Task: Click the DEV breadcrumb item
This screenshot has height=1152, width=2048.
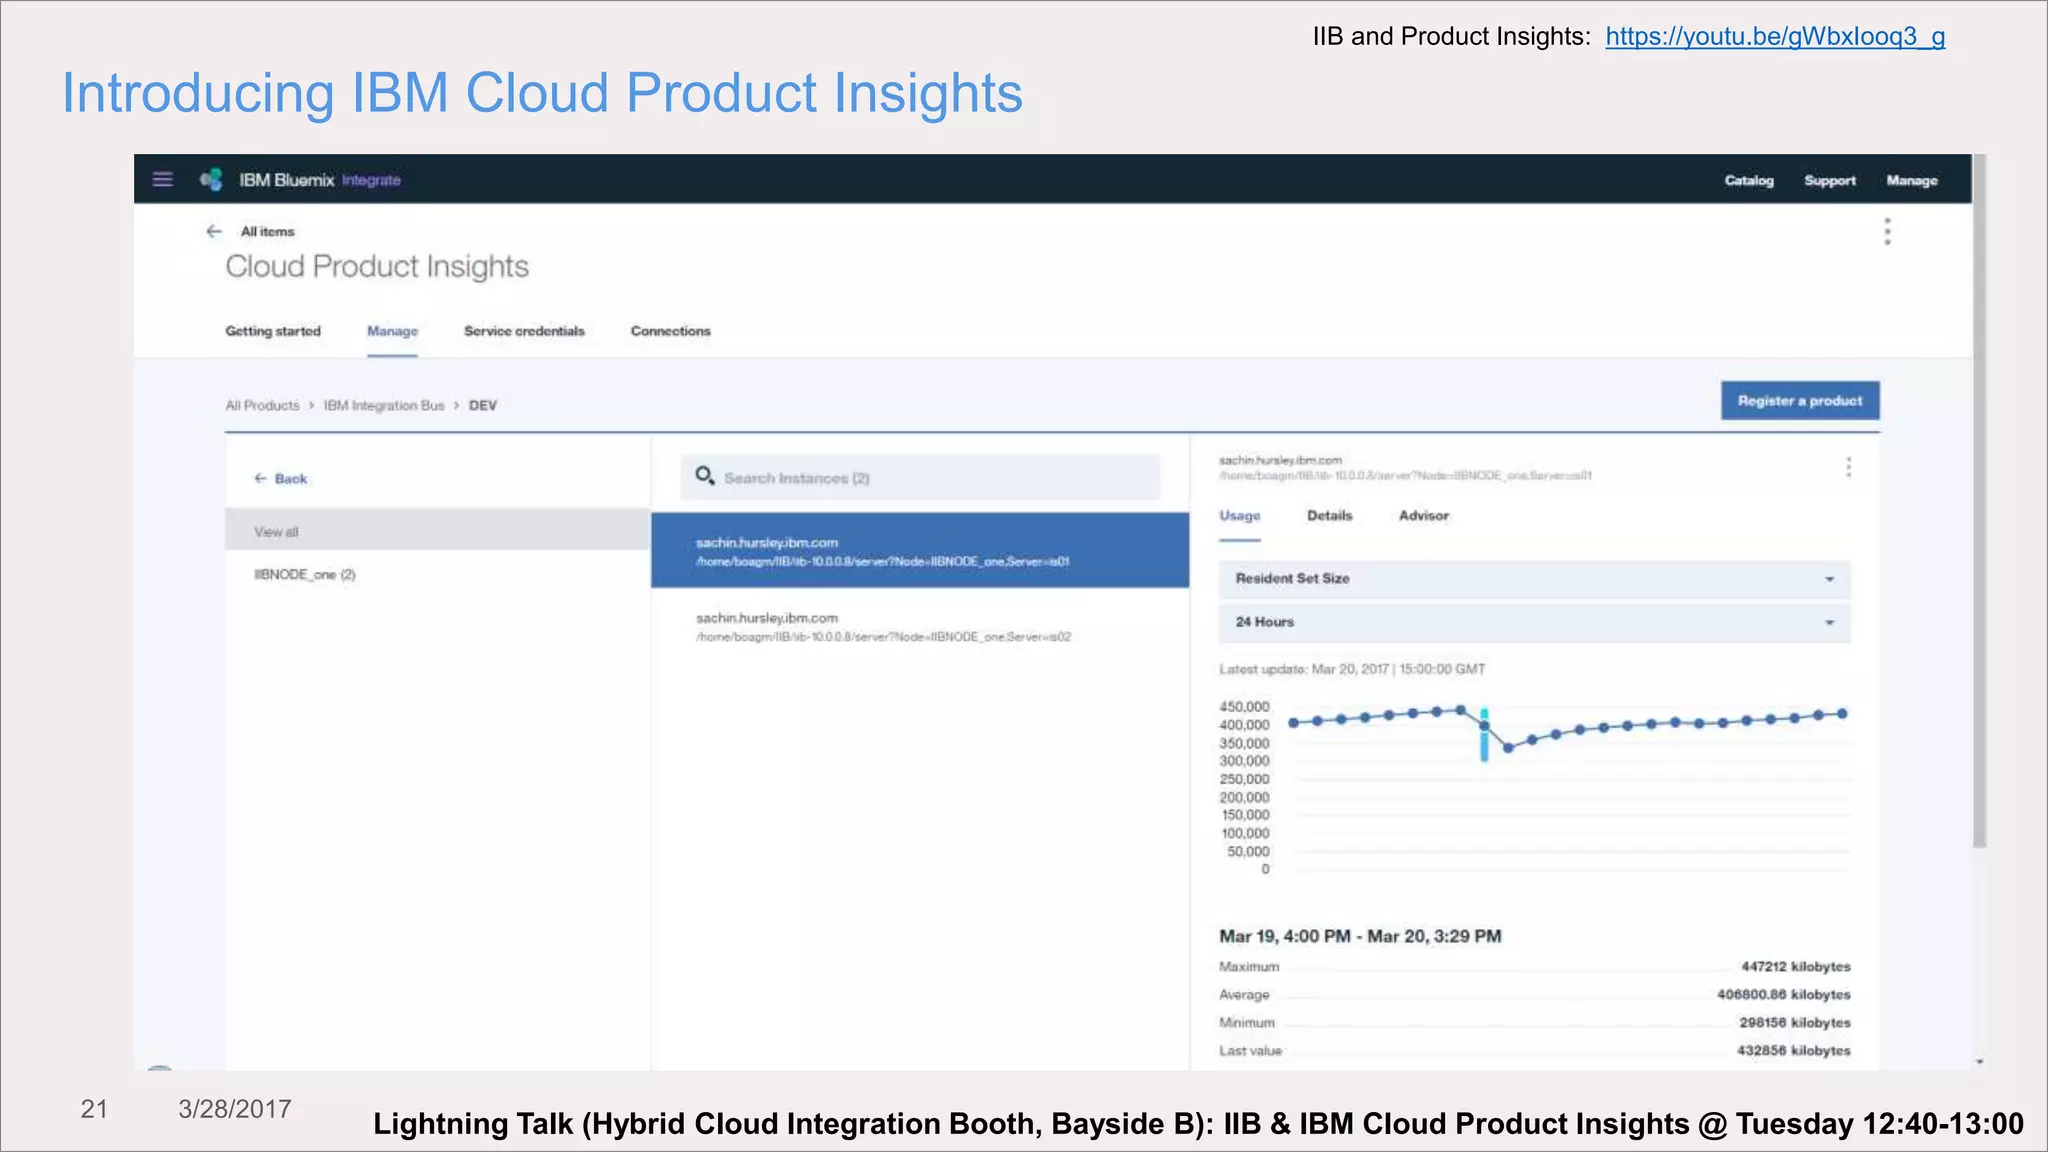Action: 483,405
